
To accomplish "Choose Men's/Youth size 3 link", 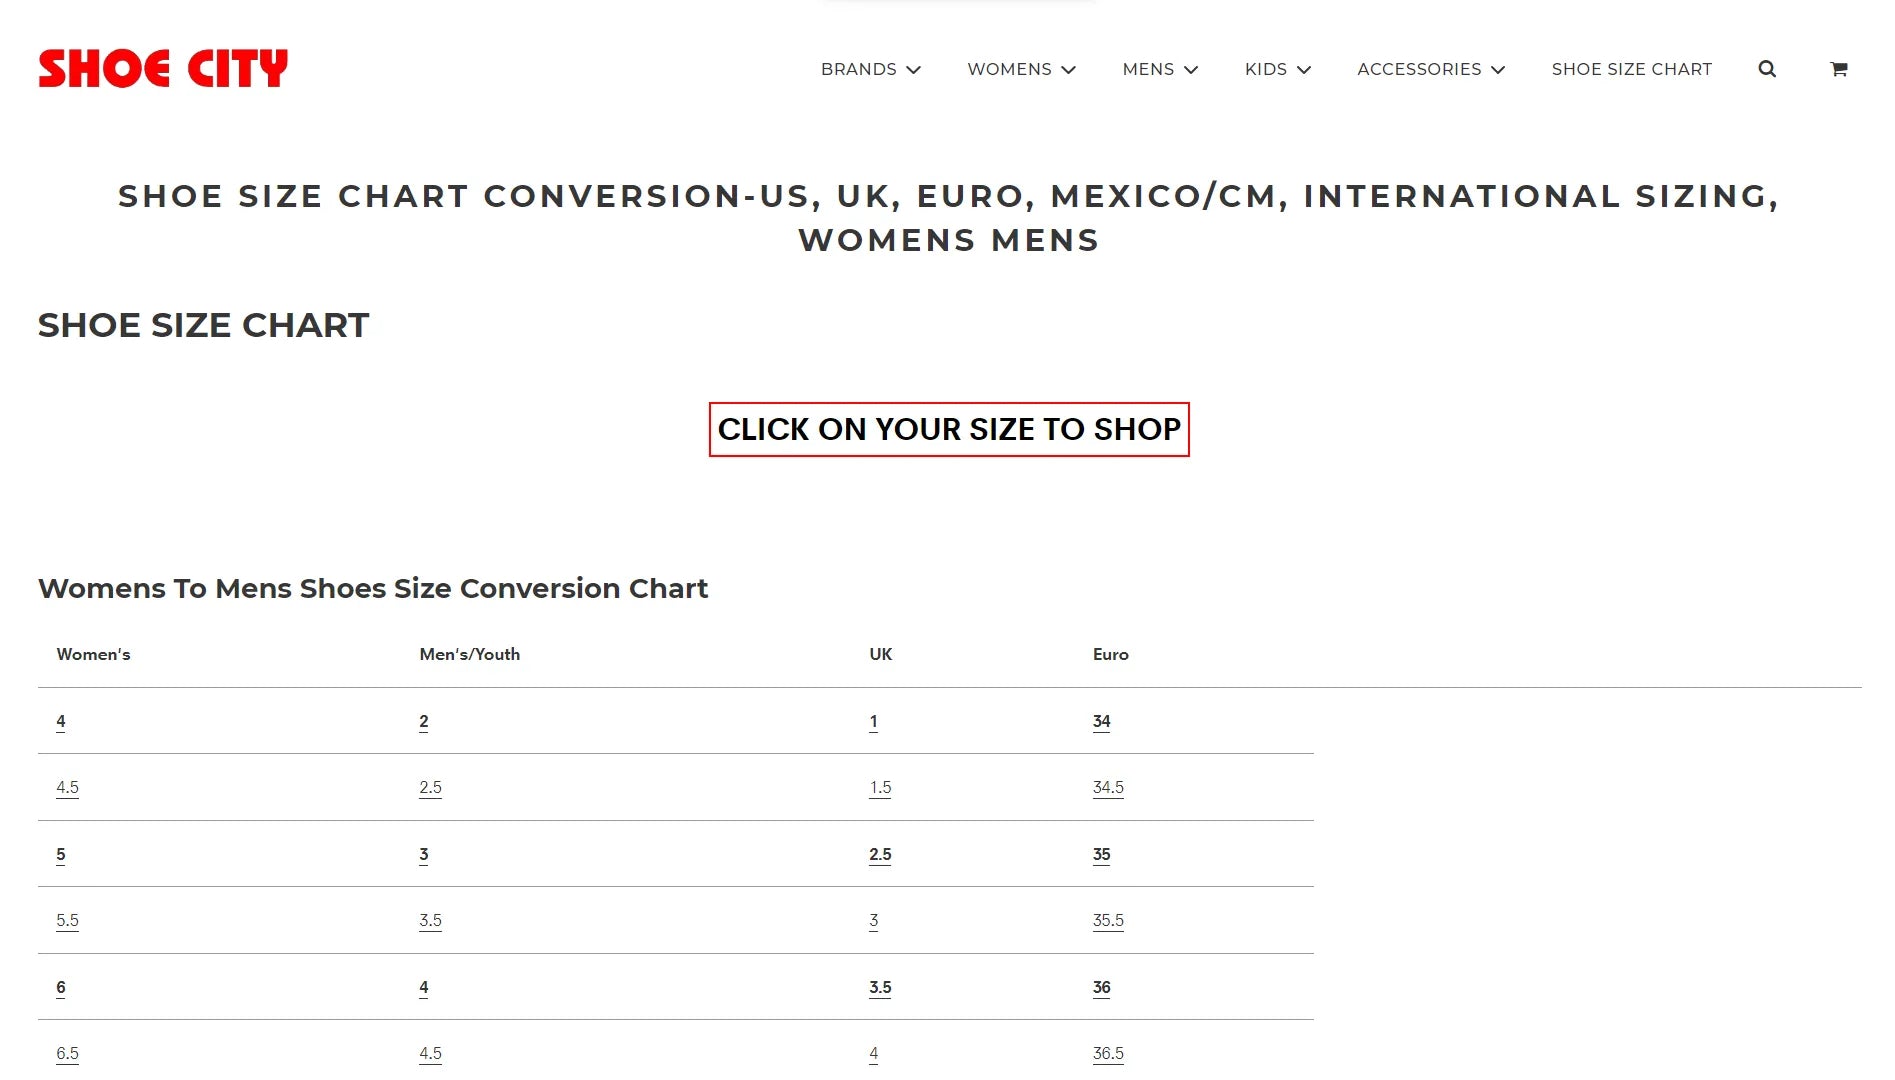I will [x=424, y=854].
